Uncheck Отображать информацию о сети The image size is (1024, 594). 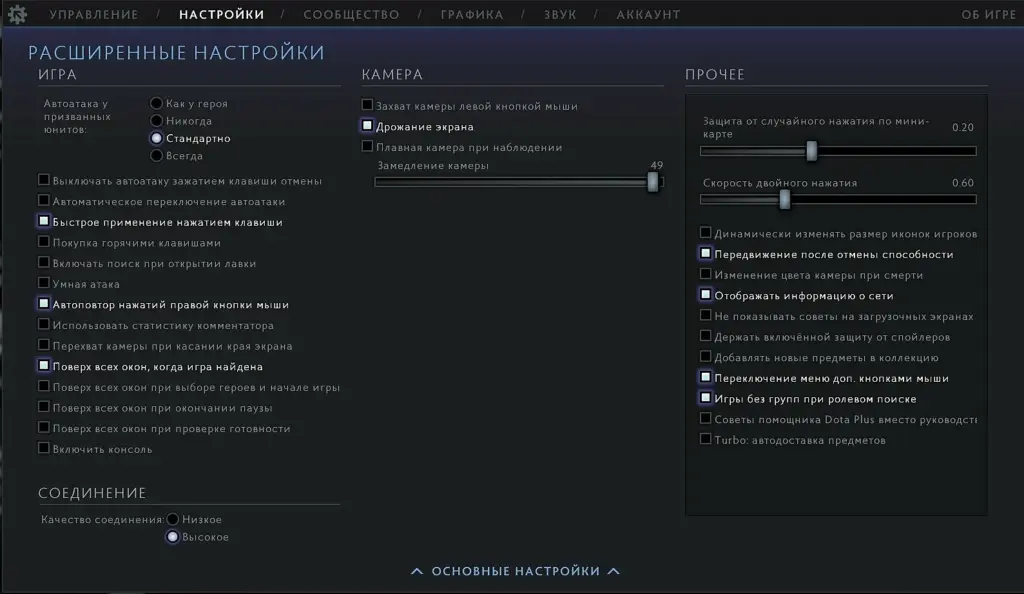705,294
